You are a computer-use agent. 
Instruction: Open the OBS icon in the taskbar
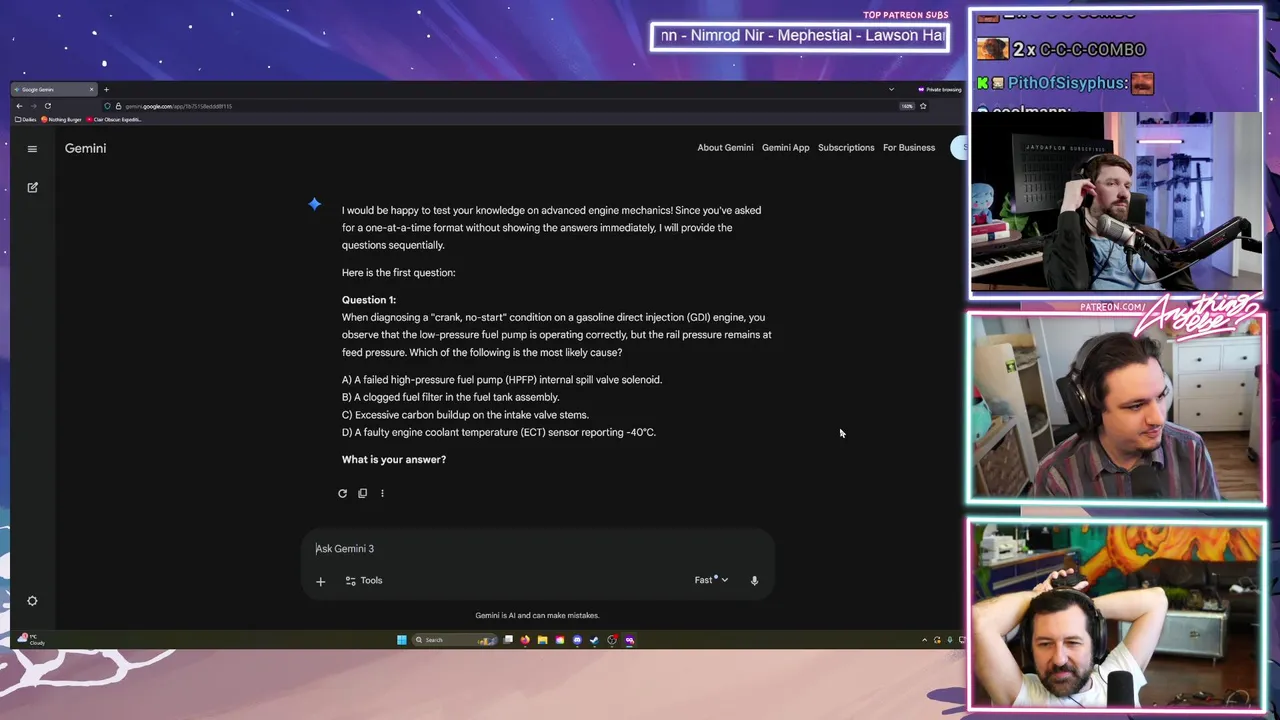tap(612, 640)
